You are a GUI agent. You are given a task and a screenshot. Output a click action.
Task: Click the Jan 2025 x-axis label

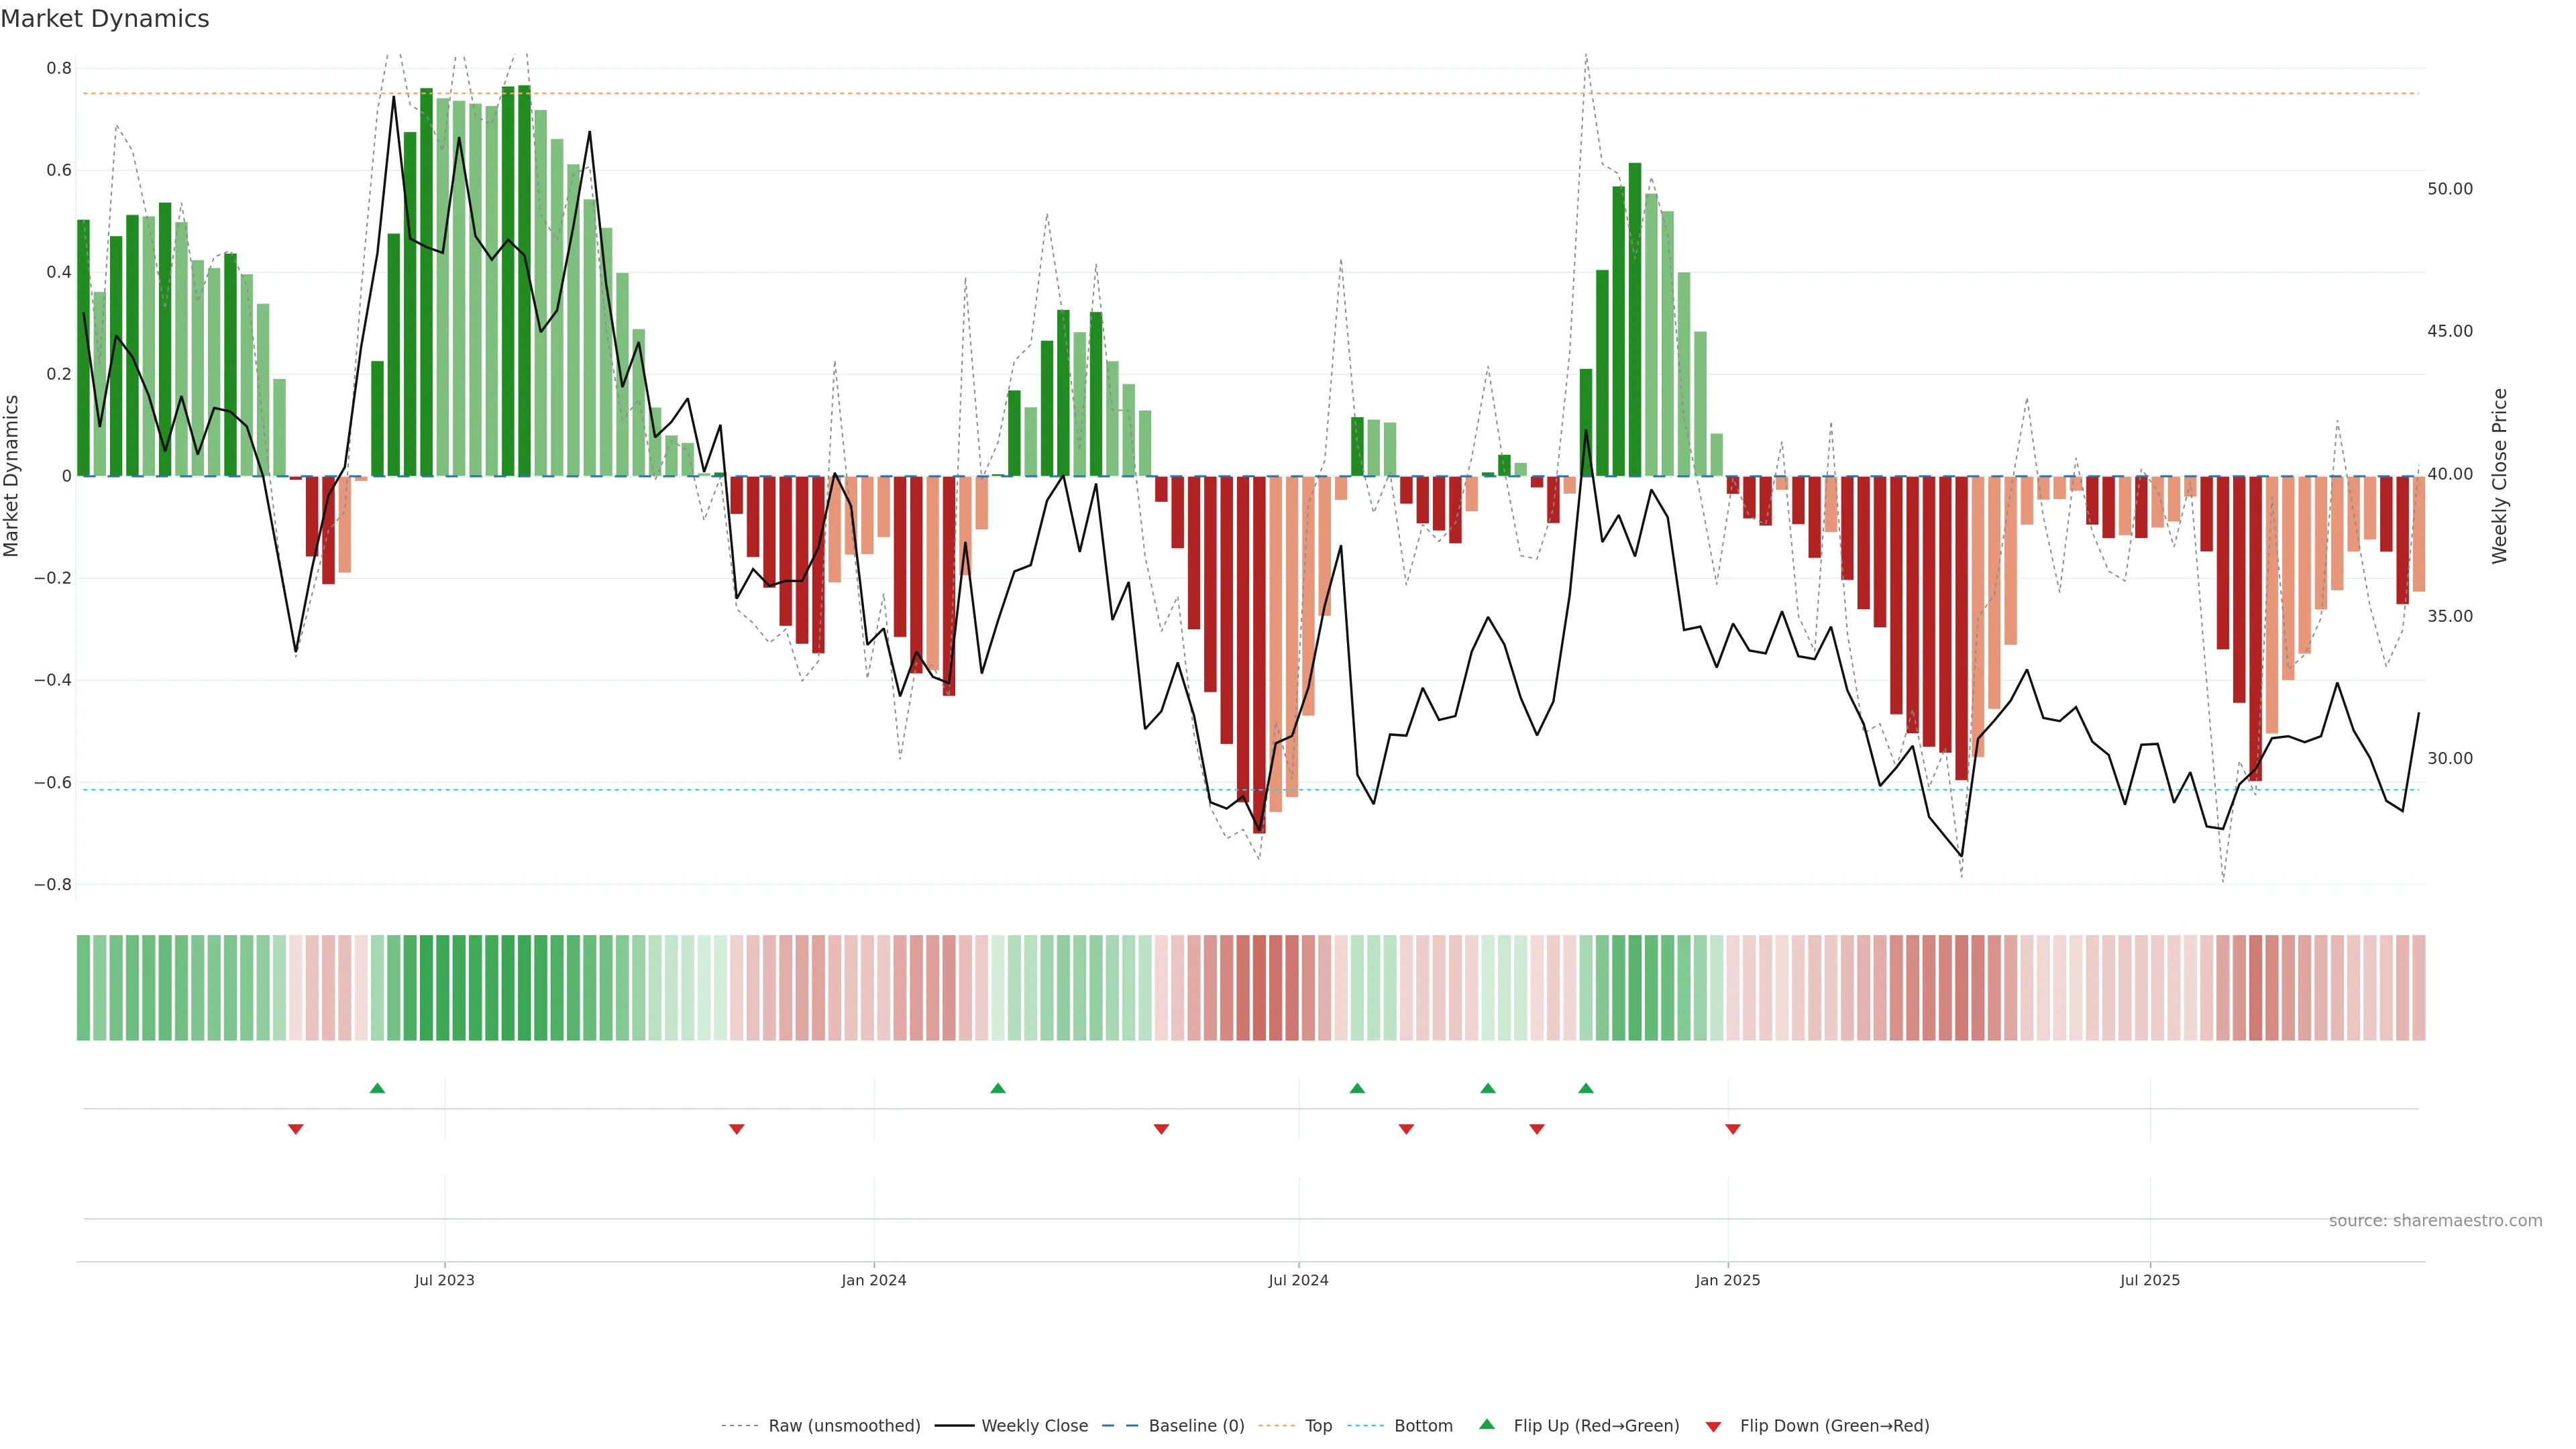1727,1280
